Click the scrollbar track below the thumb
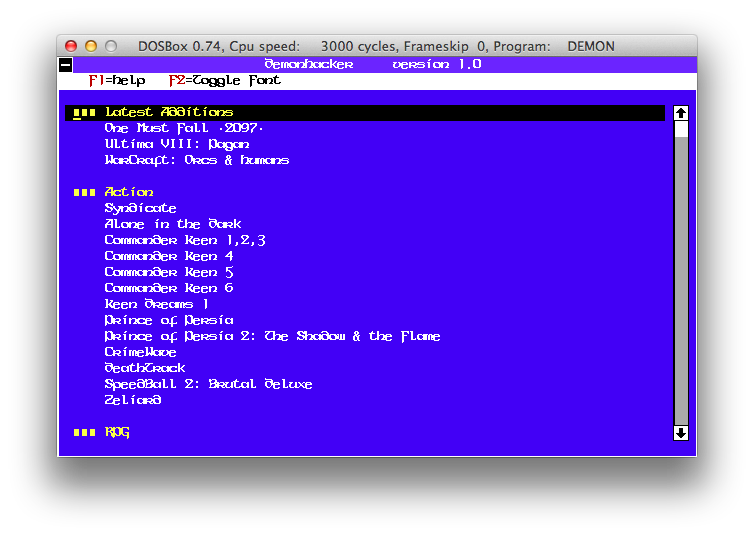 (680, 281)
